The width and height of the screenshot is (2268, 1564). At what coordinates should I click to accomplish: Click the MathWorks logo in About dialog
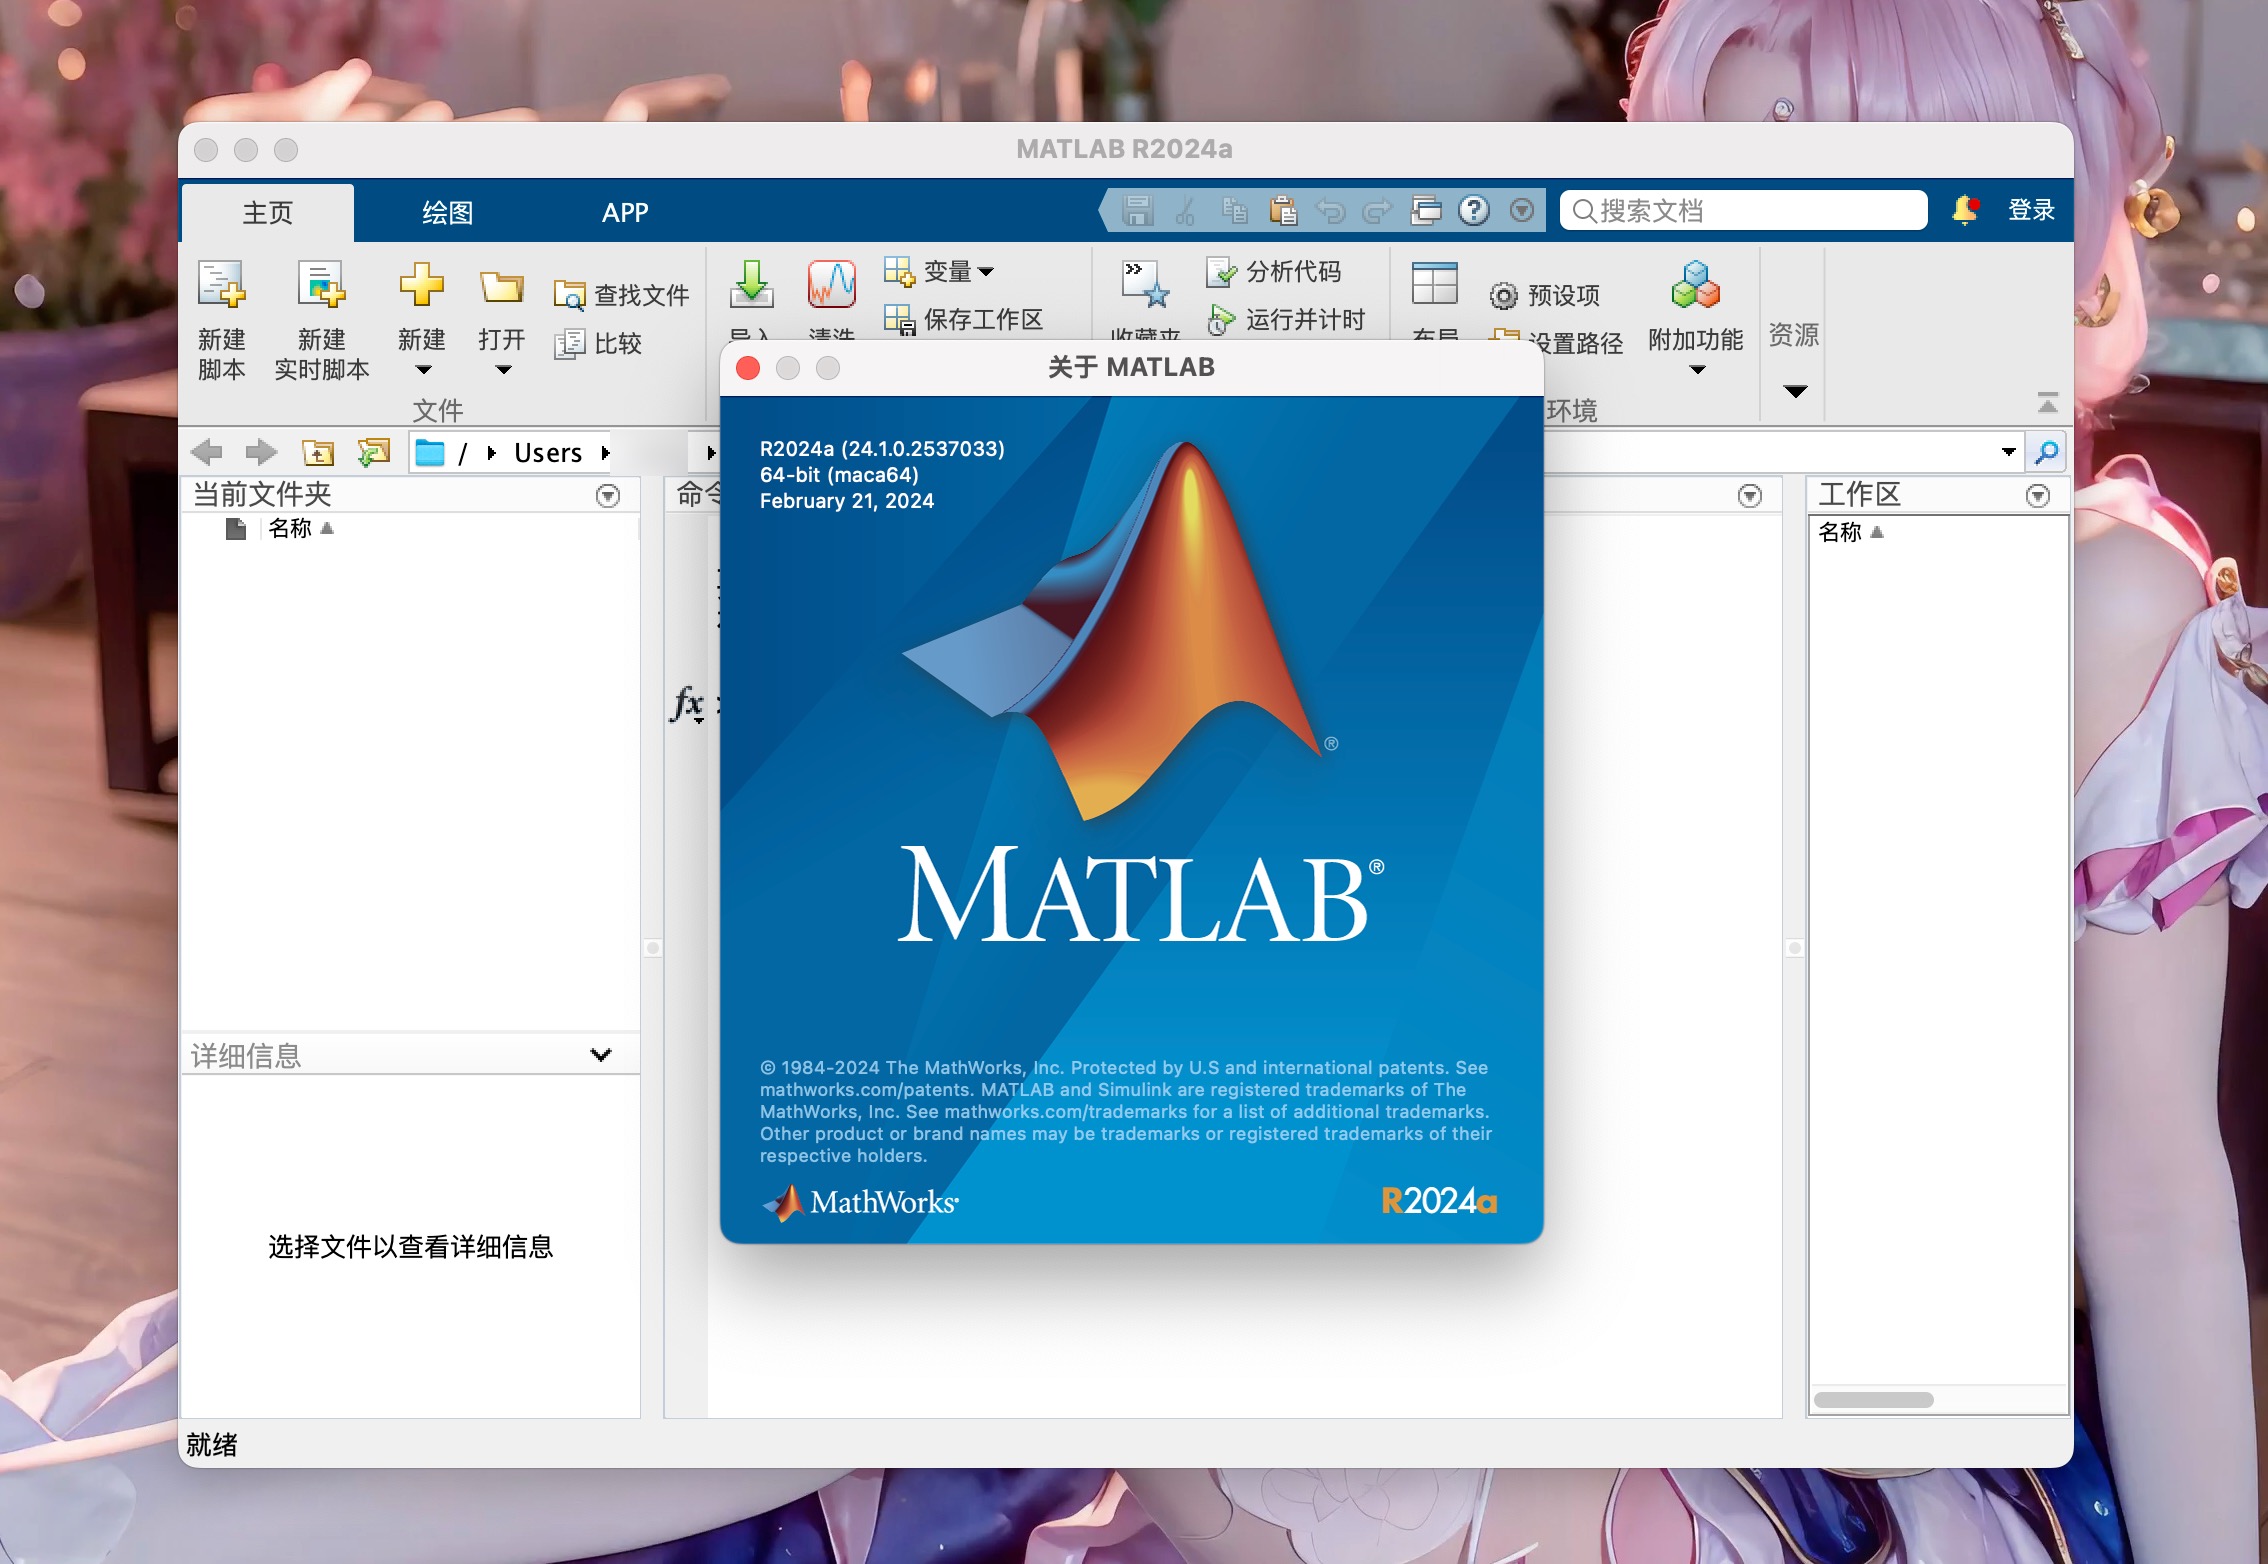[861, 1201]
